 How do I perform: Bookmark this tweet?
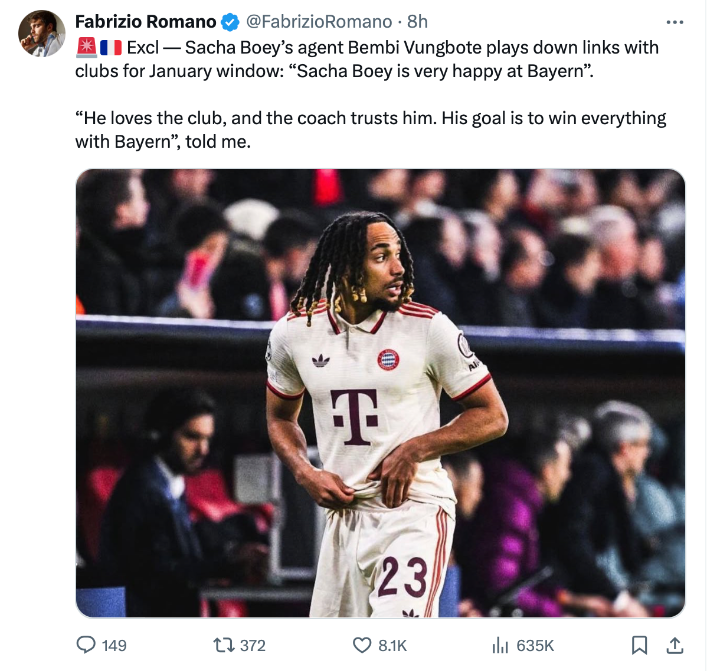639,645
